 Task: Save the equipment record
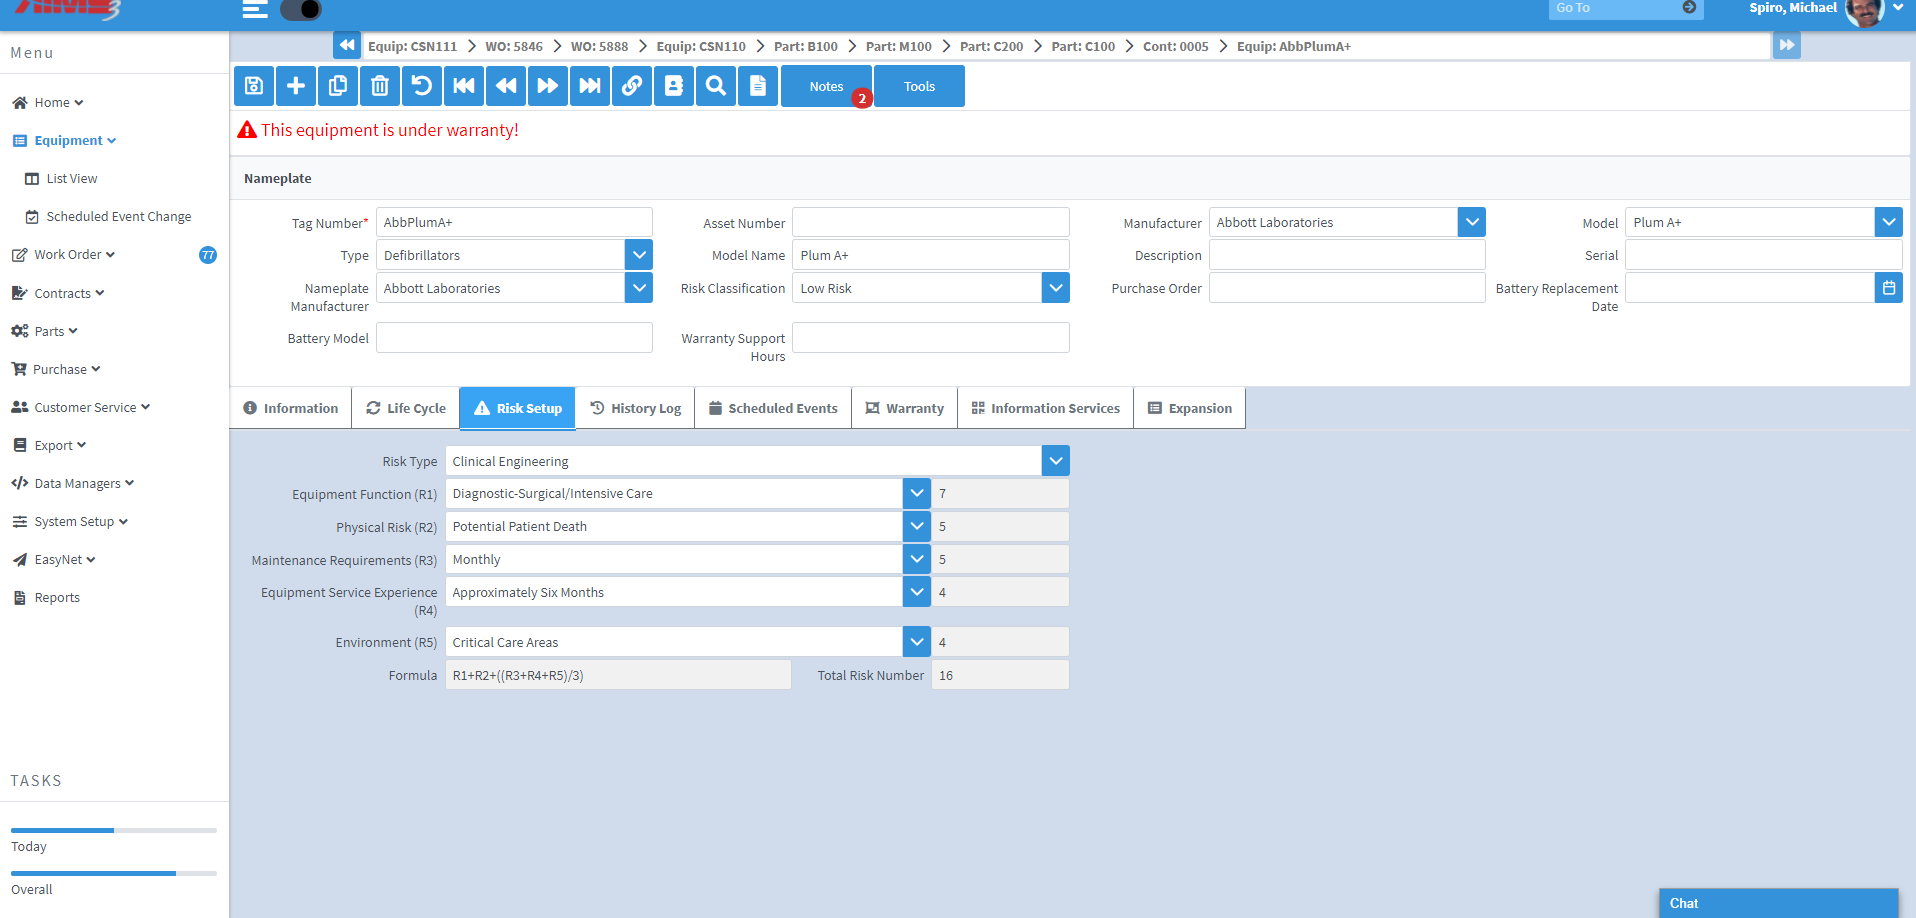pyautogui.click(x=253, y=86)
